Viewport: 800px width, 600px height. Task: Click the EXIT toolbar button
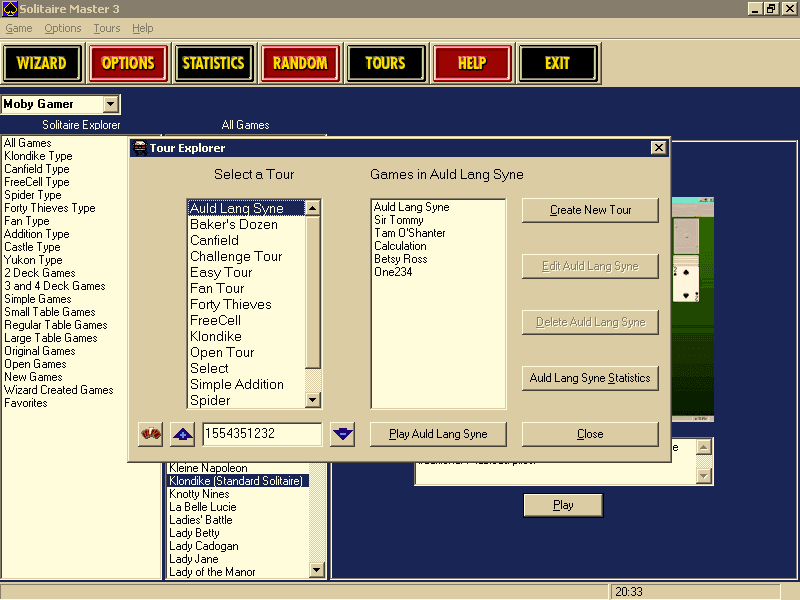coord(558,63)
